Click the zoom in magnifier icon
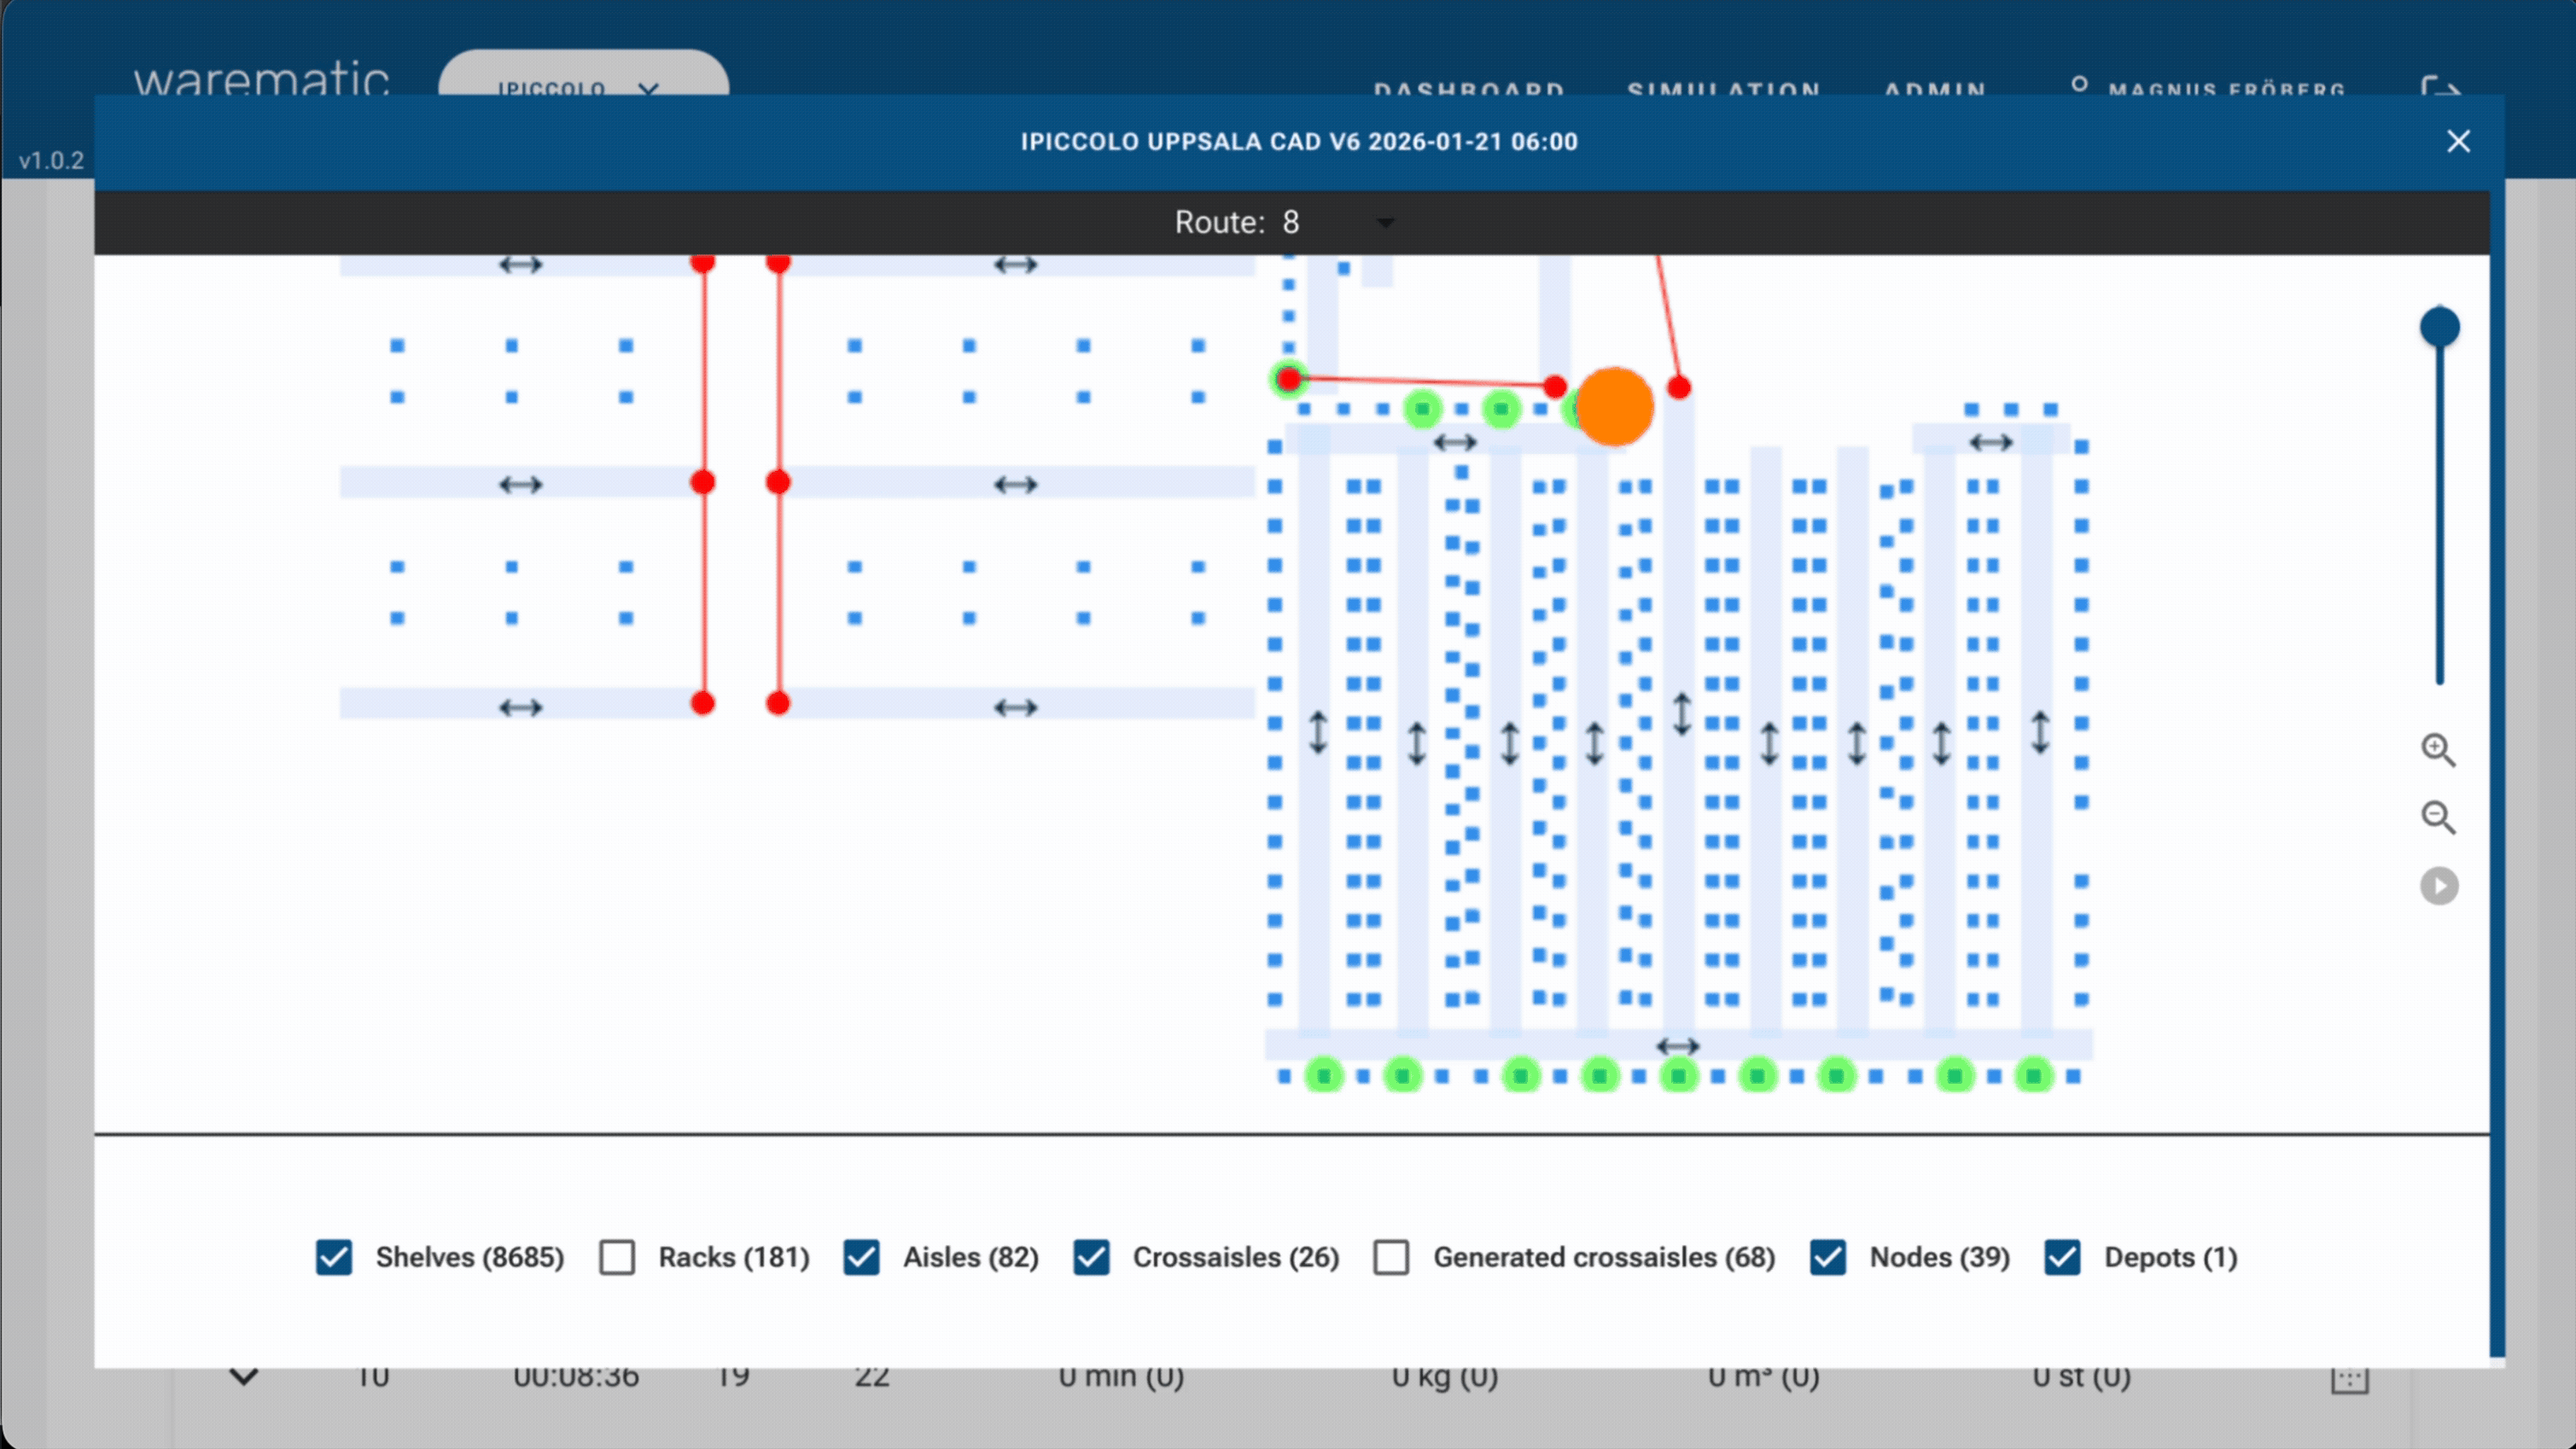The width and height of the screenshot is (2576, 1449). point(2440,751)
